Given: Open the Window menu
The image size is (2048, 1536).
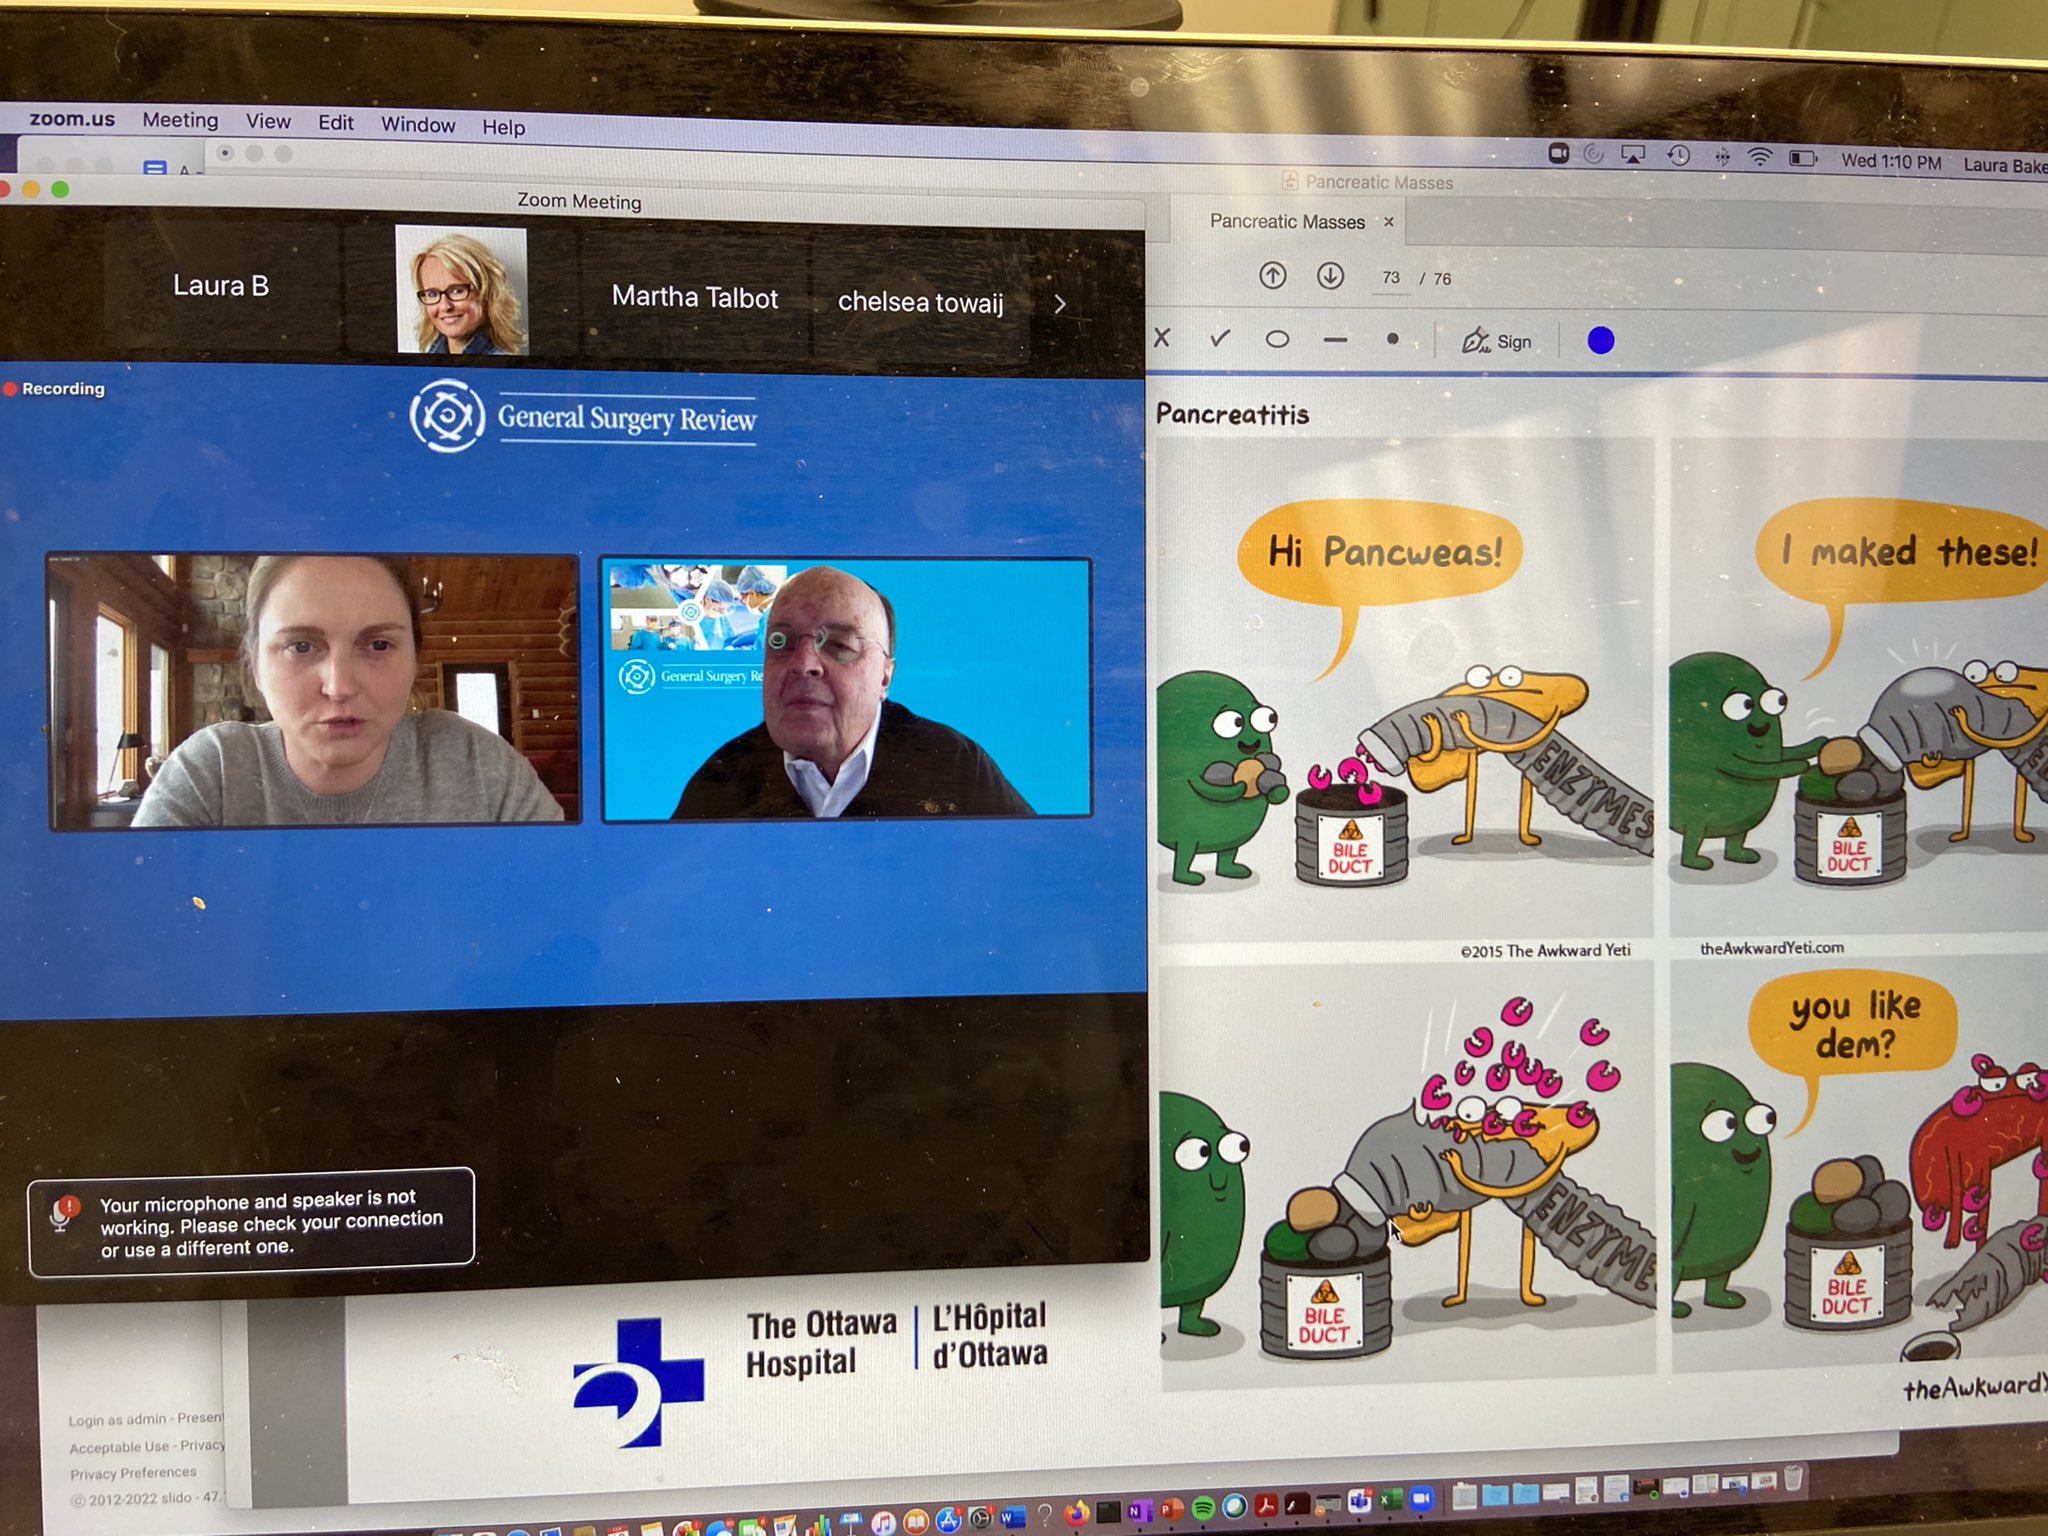Looking at the screenshot, I should [x=417, y=125].
